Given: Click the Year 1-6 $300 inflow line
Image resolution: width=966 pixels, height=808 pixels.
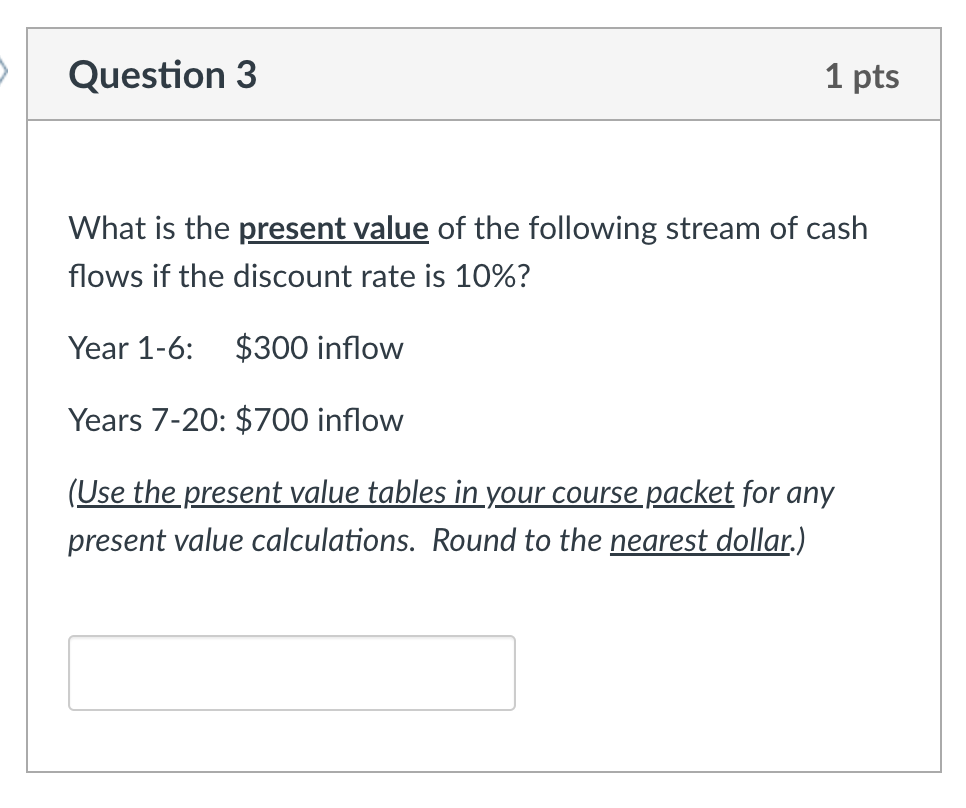Looking at the screenshot, I should [235, 348].
